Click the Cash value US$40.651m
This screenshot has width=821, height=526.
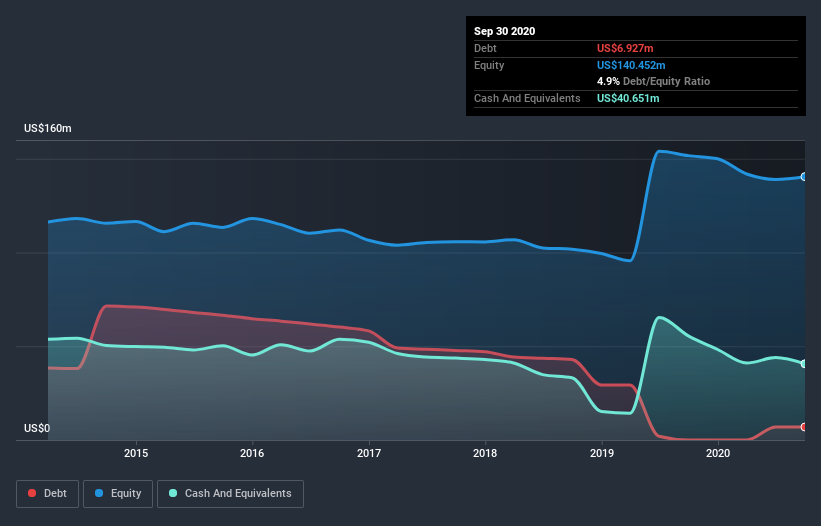(x=628, y=98)
